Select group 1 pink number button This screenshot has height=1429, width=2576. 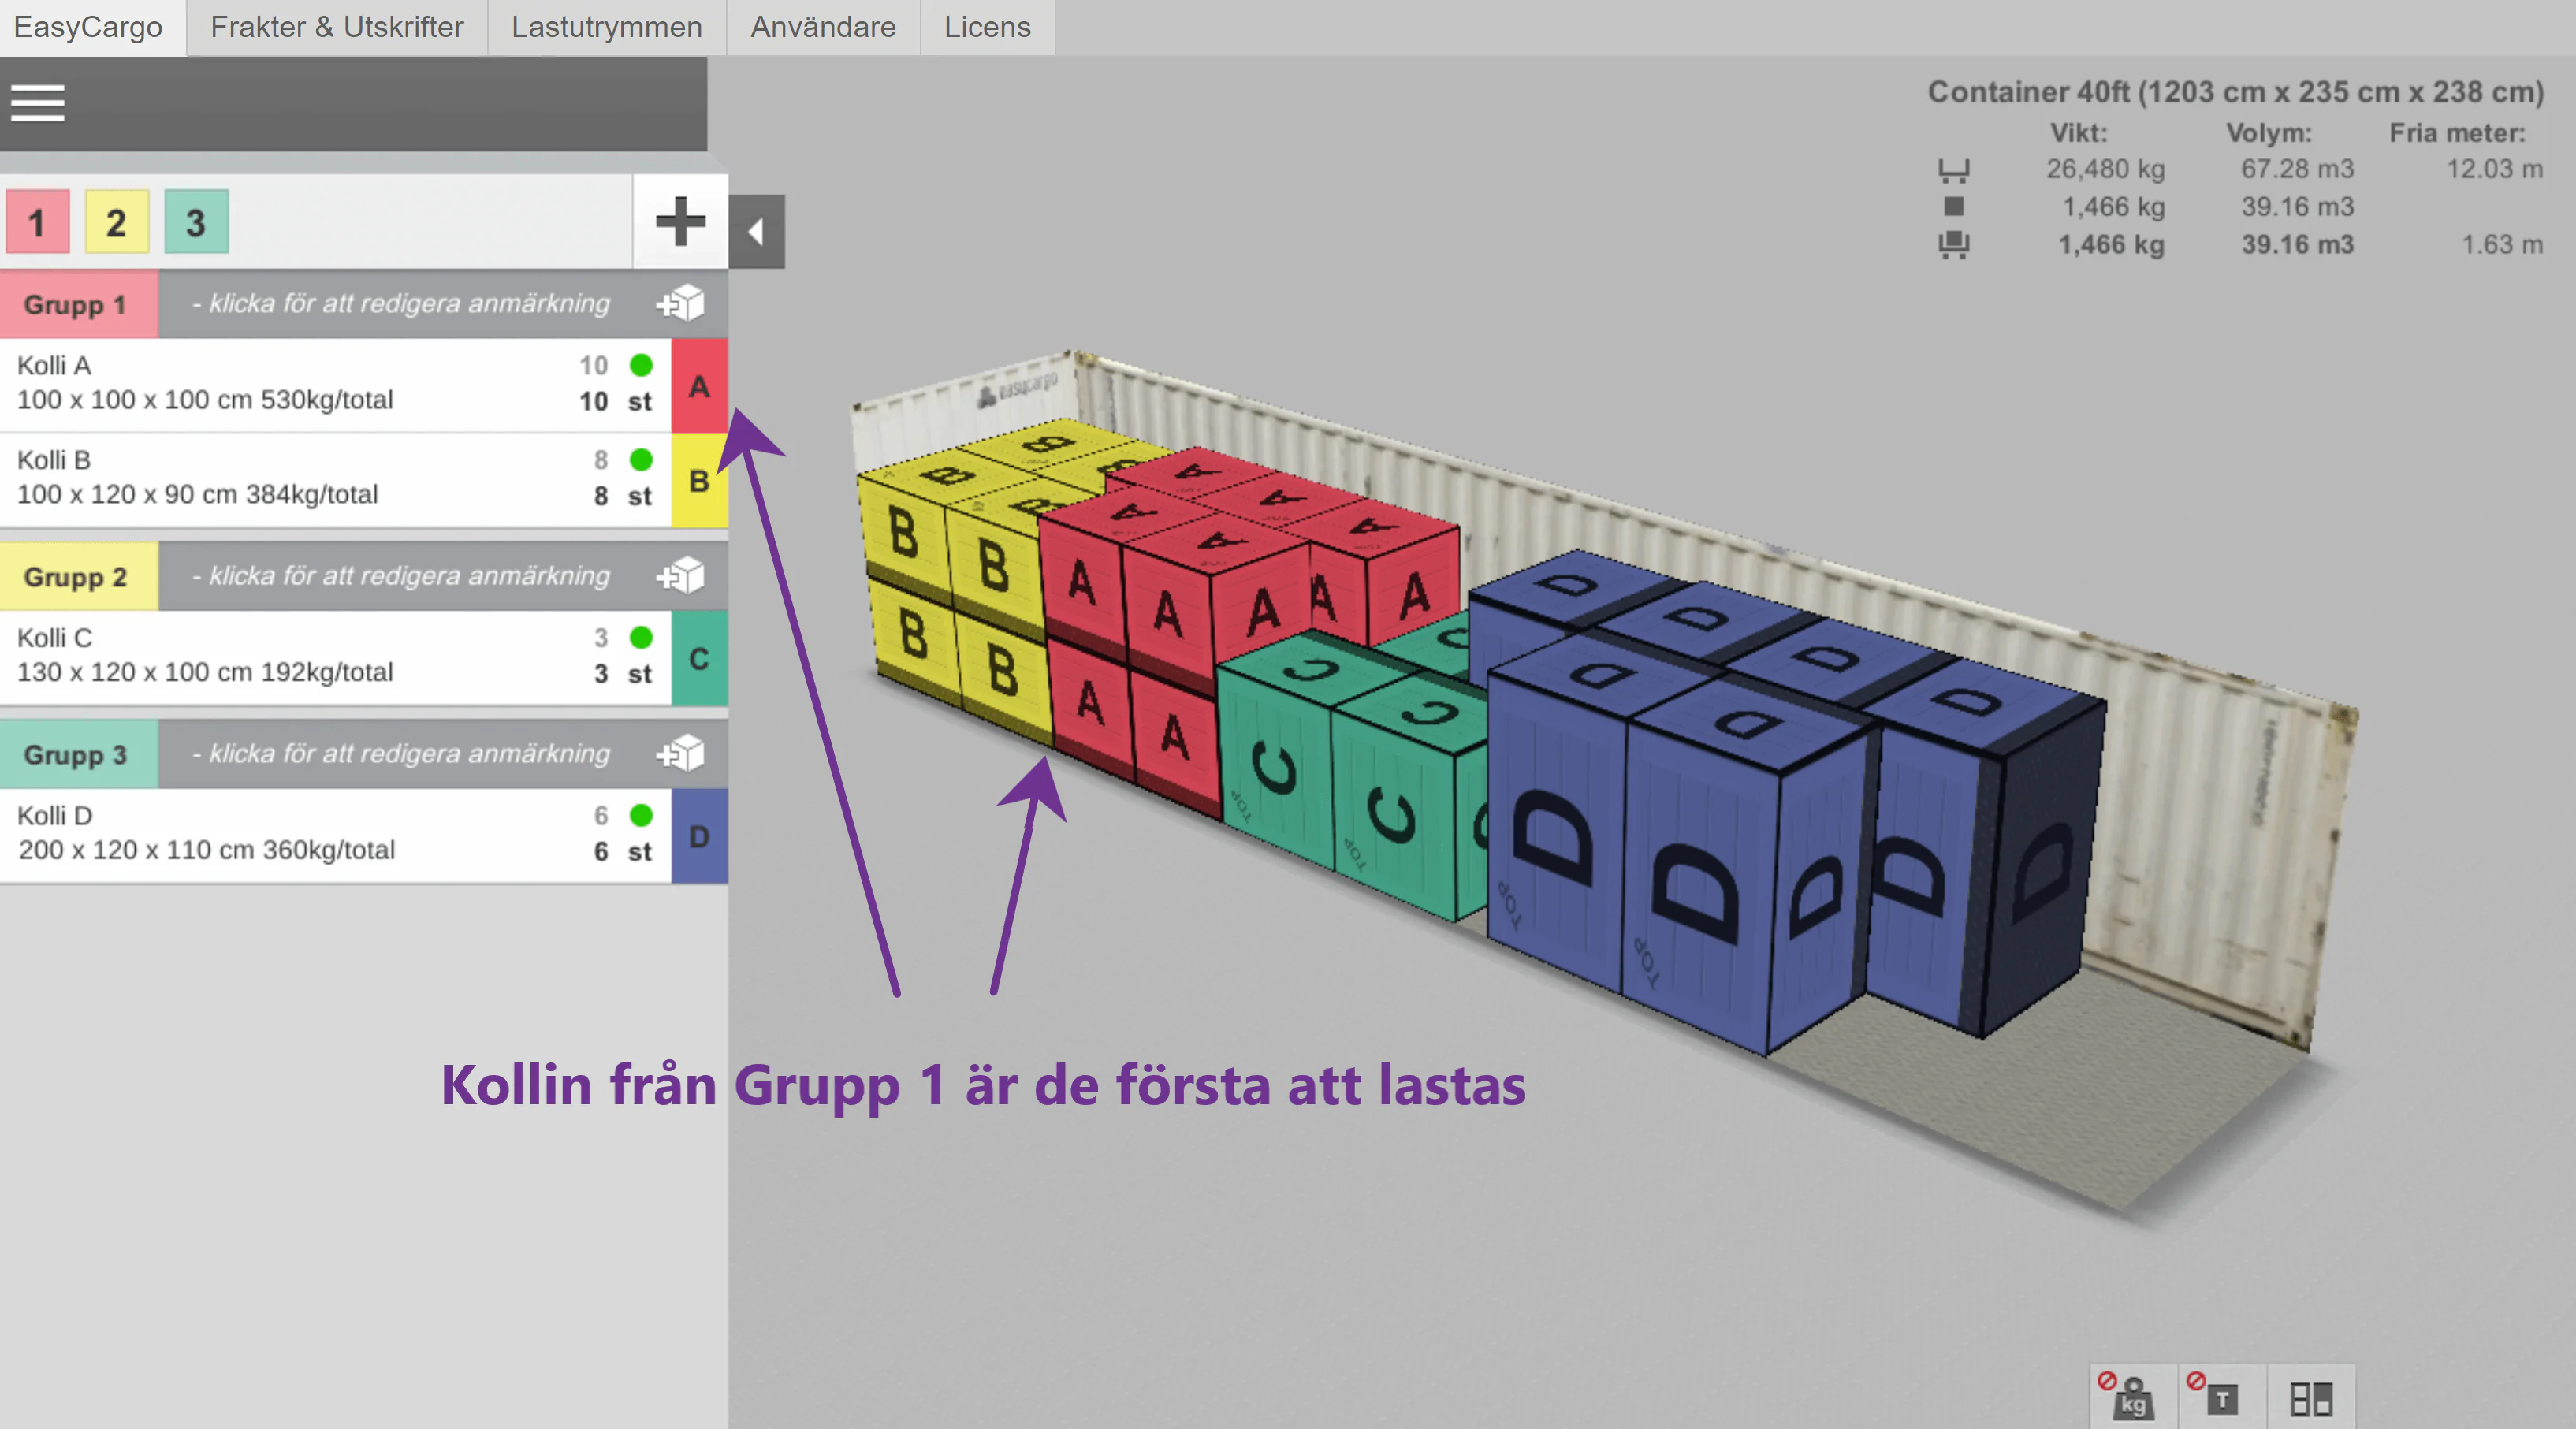pyautogui.click(x=38, y=222)
